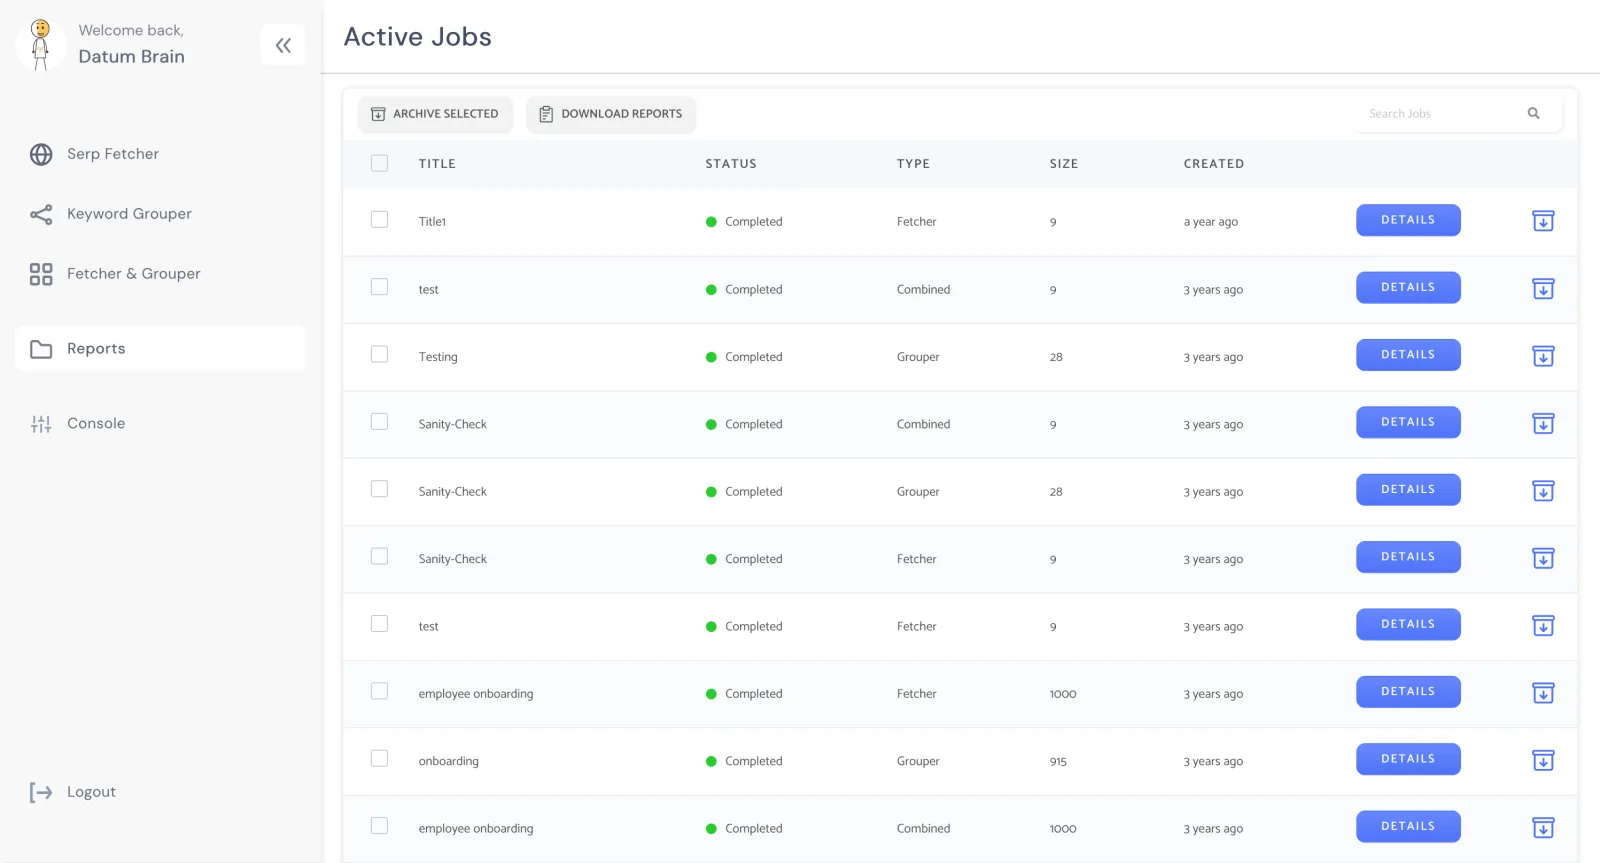Open the Serp Fetcher menu item

[x=160, y=154]
